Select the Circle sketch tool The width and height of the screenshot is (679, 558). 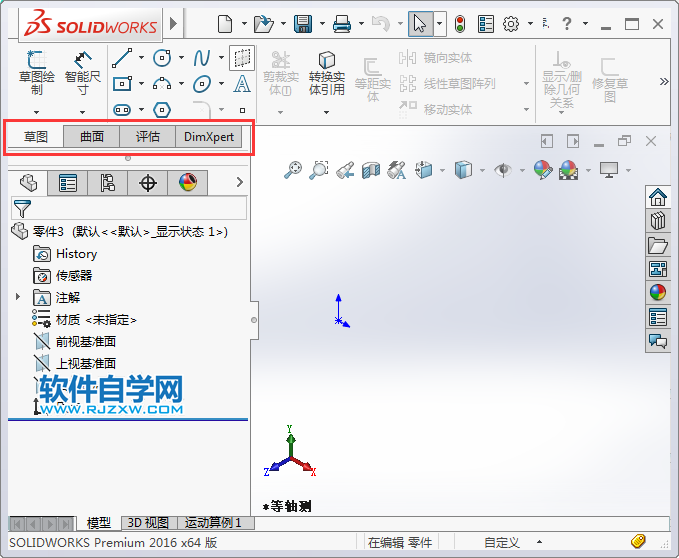pyautogui.click(x=162, y=58)
